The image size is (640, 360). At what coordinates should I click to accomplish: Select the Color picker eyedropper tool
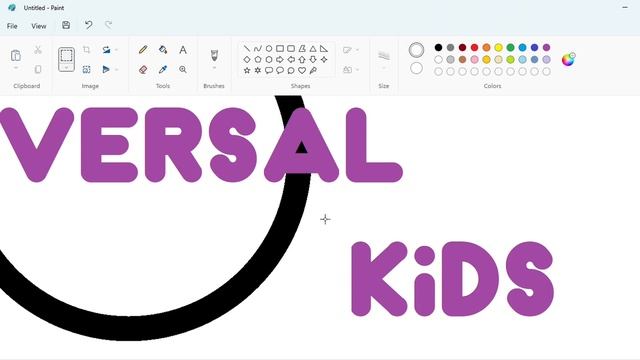[163, 69]
